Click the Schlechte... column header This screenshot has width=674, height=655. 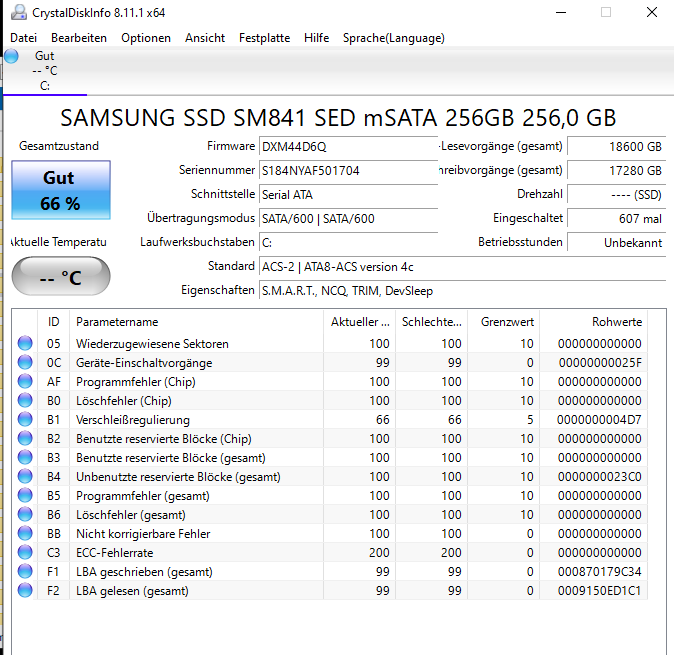click(x=431, y=321)
